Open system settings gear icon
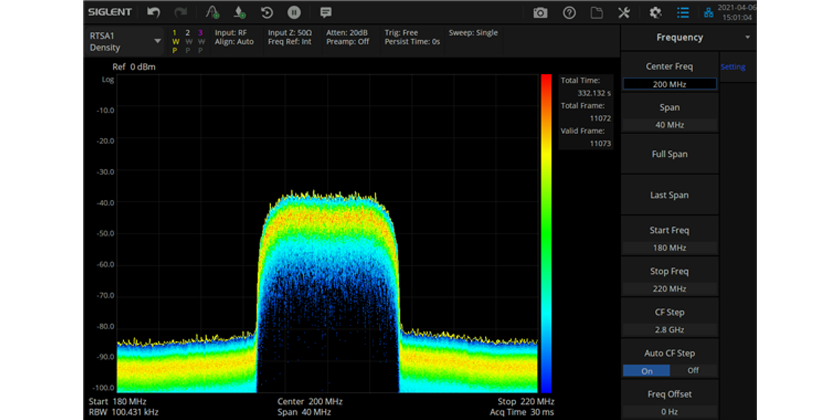The width and height of the screenshot is (840, 420). click(656, 12)
